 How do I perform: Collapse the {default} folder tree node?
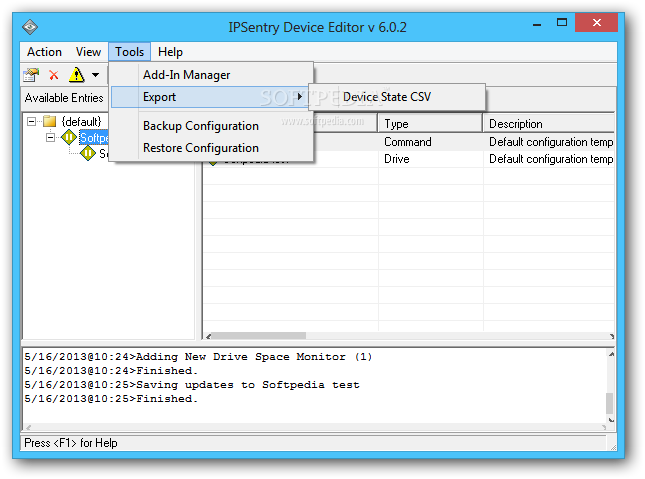coord(31,121)
